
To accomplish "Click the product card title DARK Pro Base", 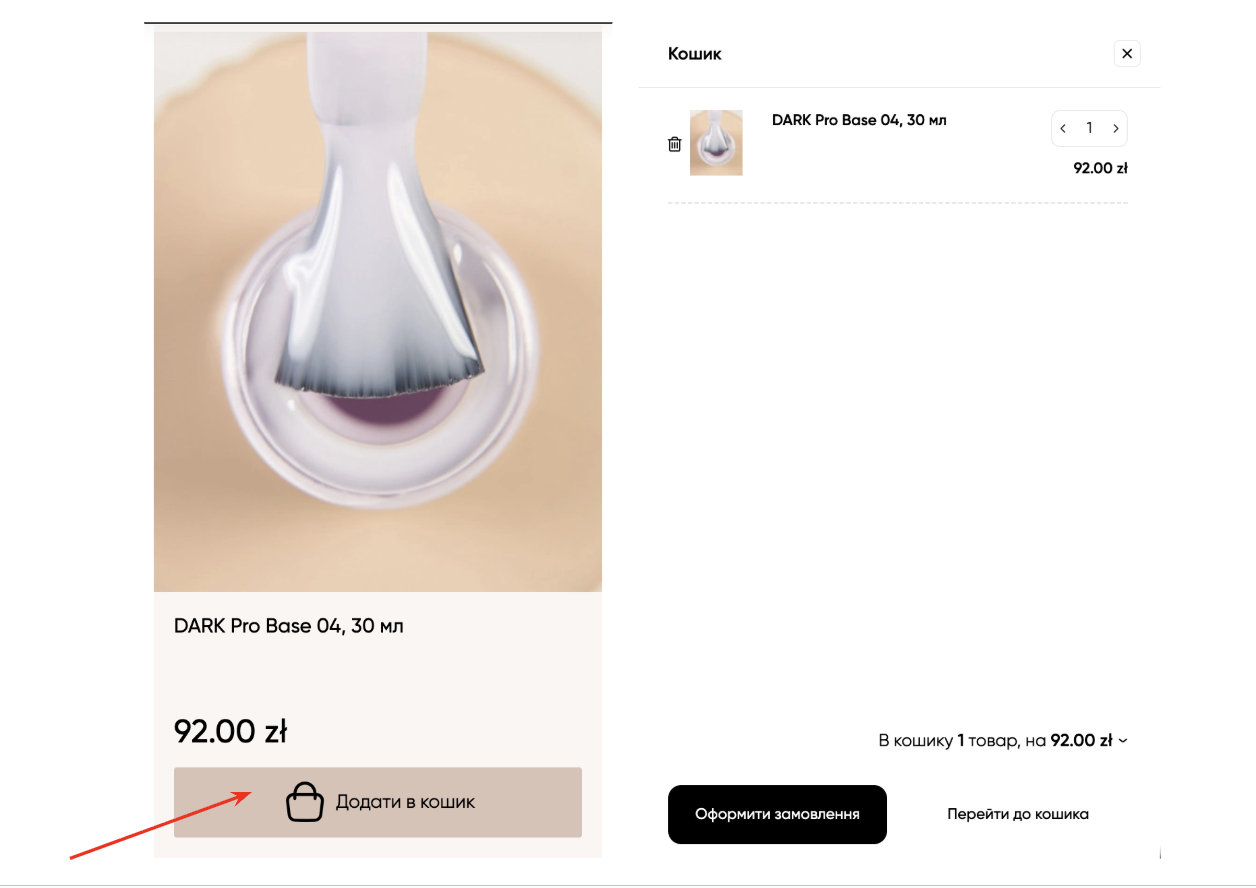I will pyautogui.click(x=289, y=626).
